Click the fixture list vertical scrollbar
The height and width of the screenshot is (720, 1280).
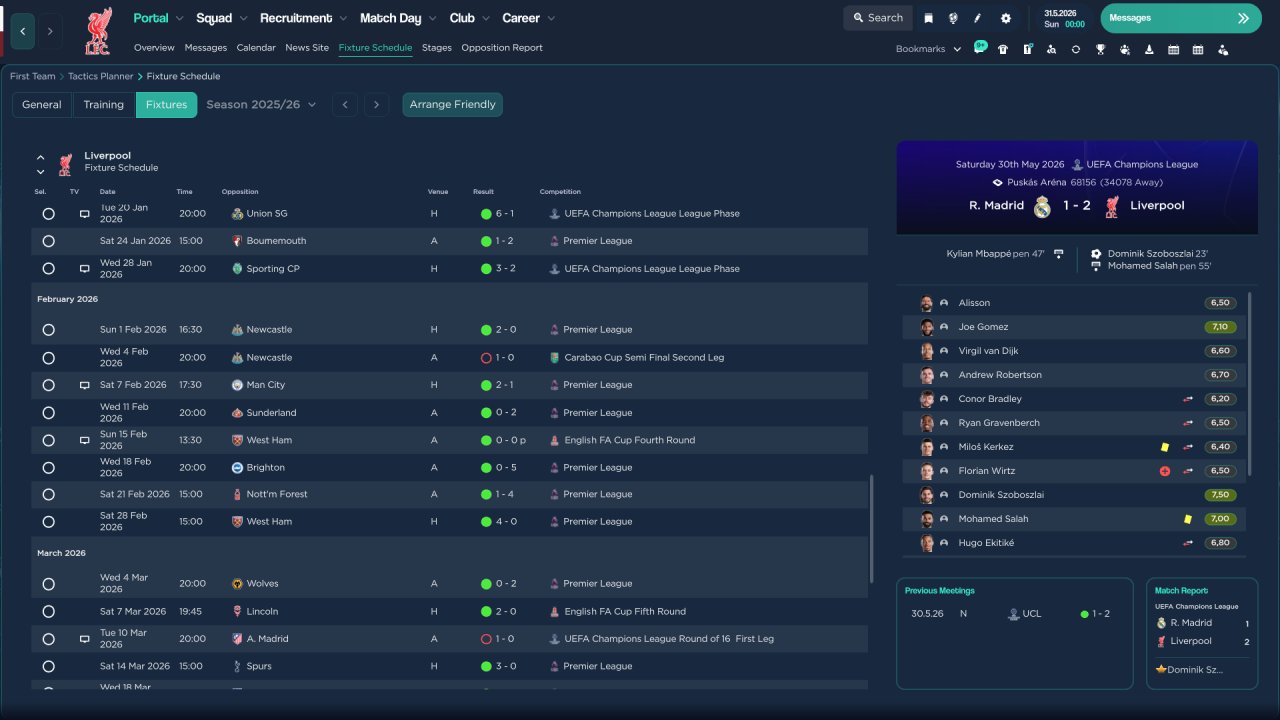click(x=872, y=529)
